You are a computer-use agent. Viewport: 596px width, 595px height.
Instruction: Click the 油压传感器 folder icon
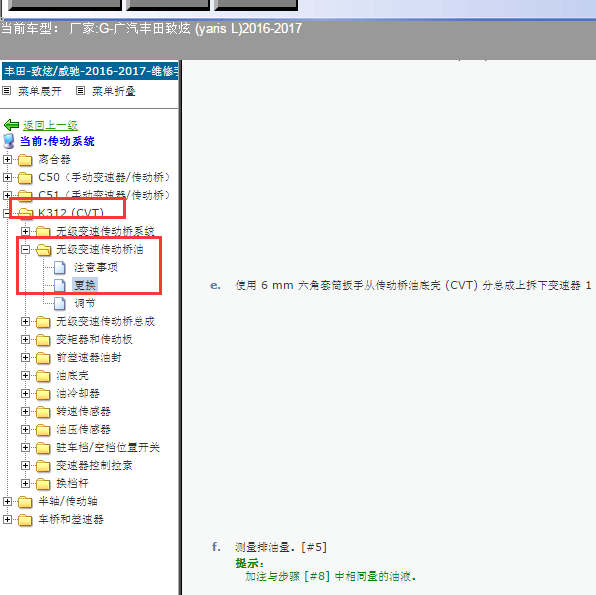43,430
